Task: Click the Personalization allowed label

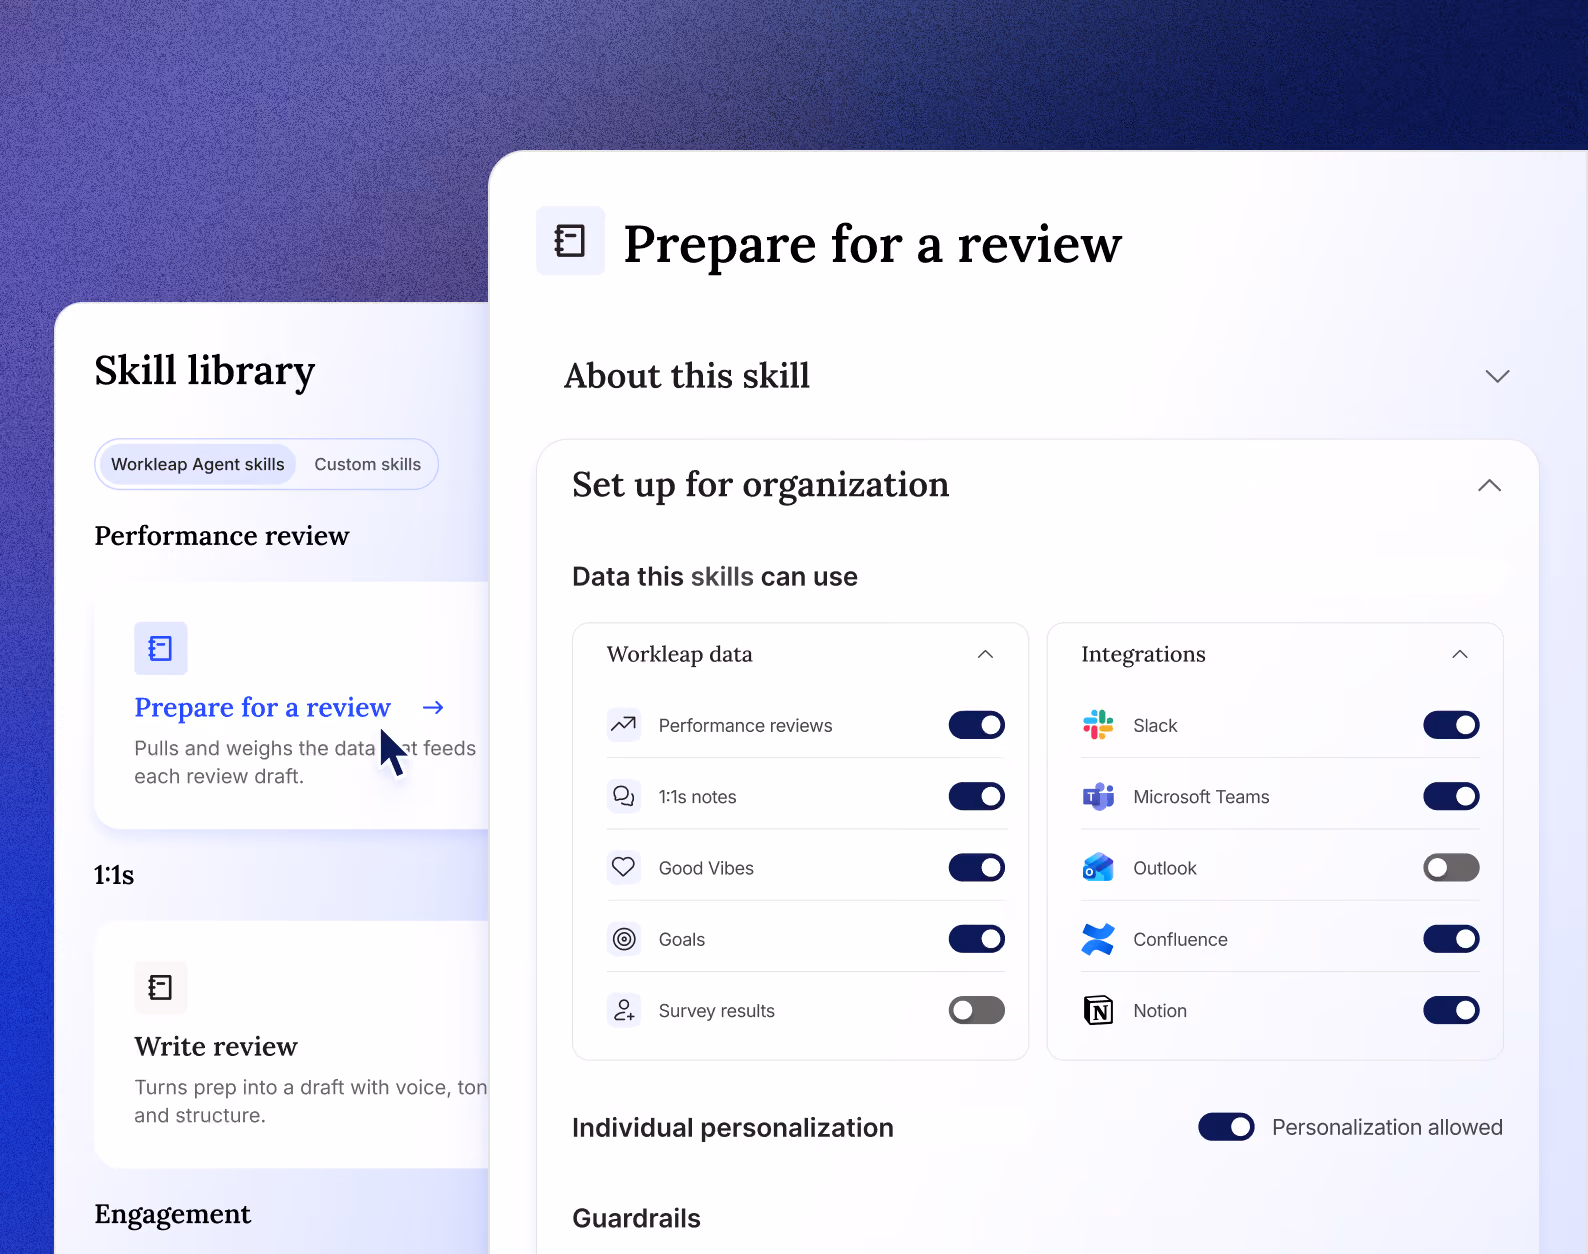Action: 1387,1127
